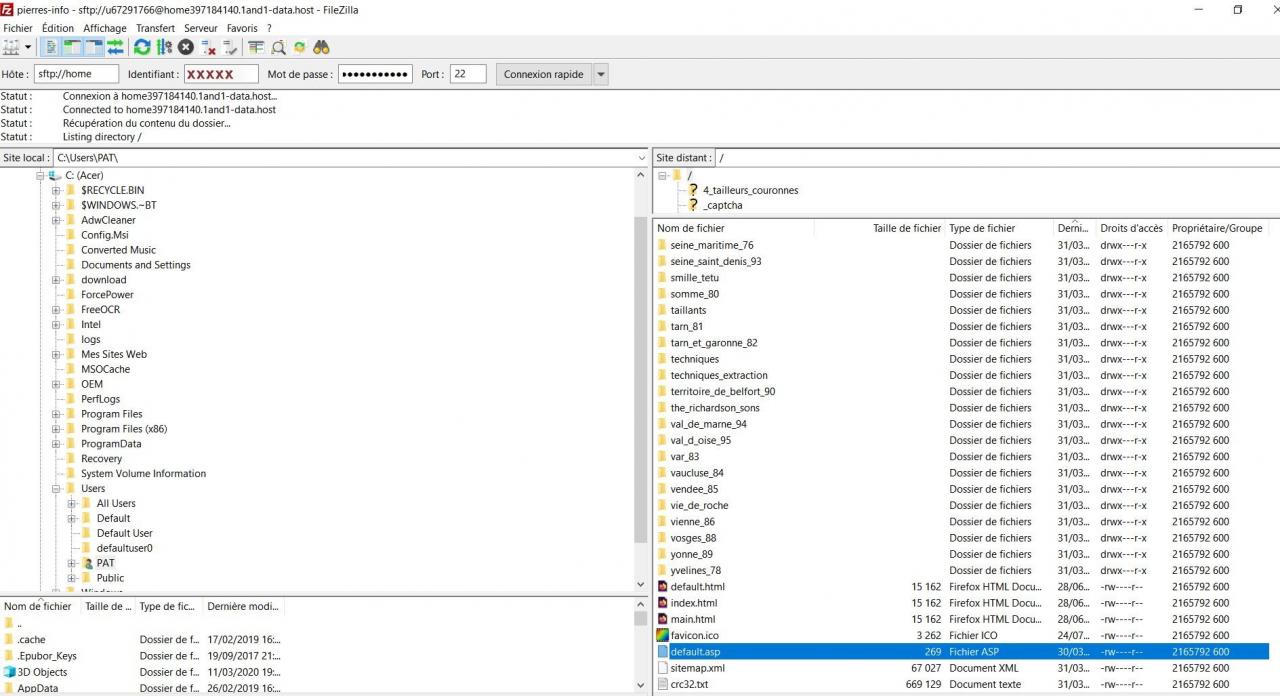Disconnect from the server icon
This screenshot has width=1280, height=696.
pos(208,47)
